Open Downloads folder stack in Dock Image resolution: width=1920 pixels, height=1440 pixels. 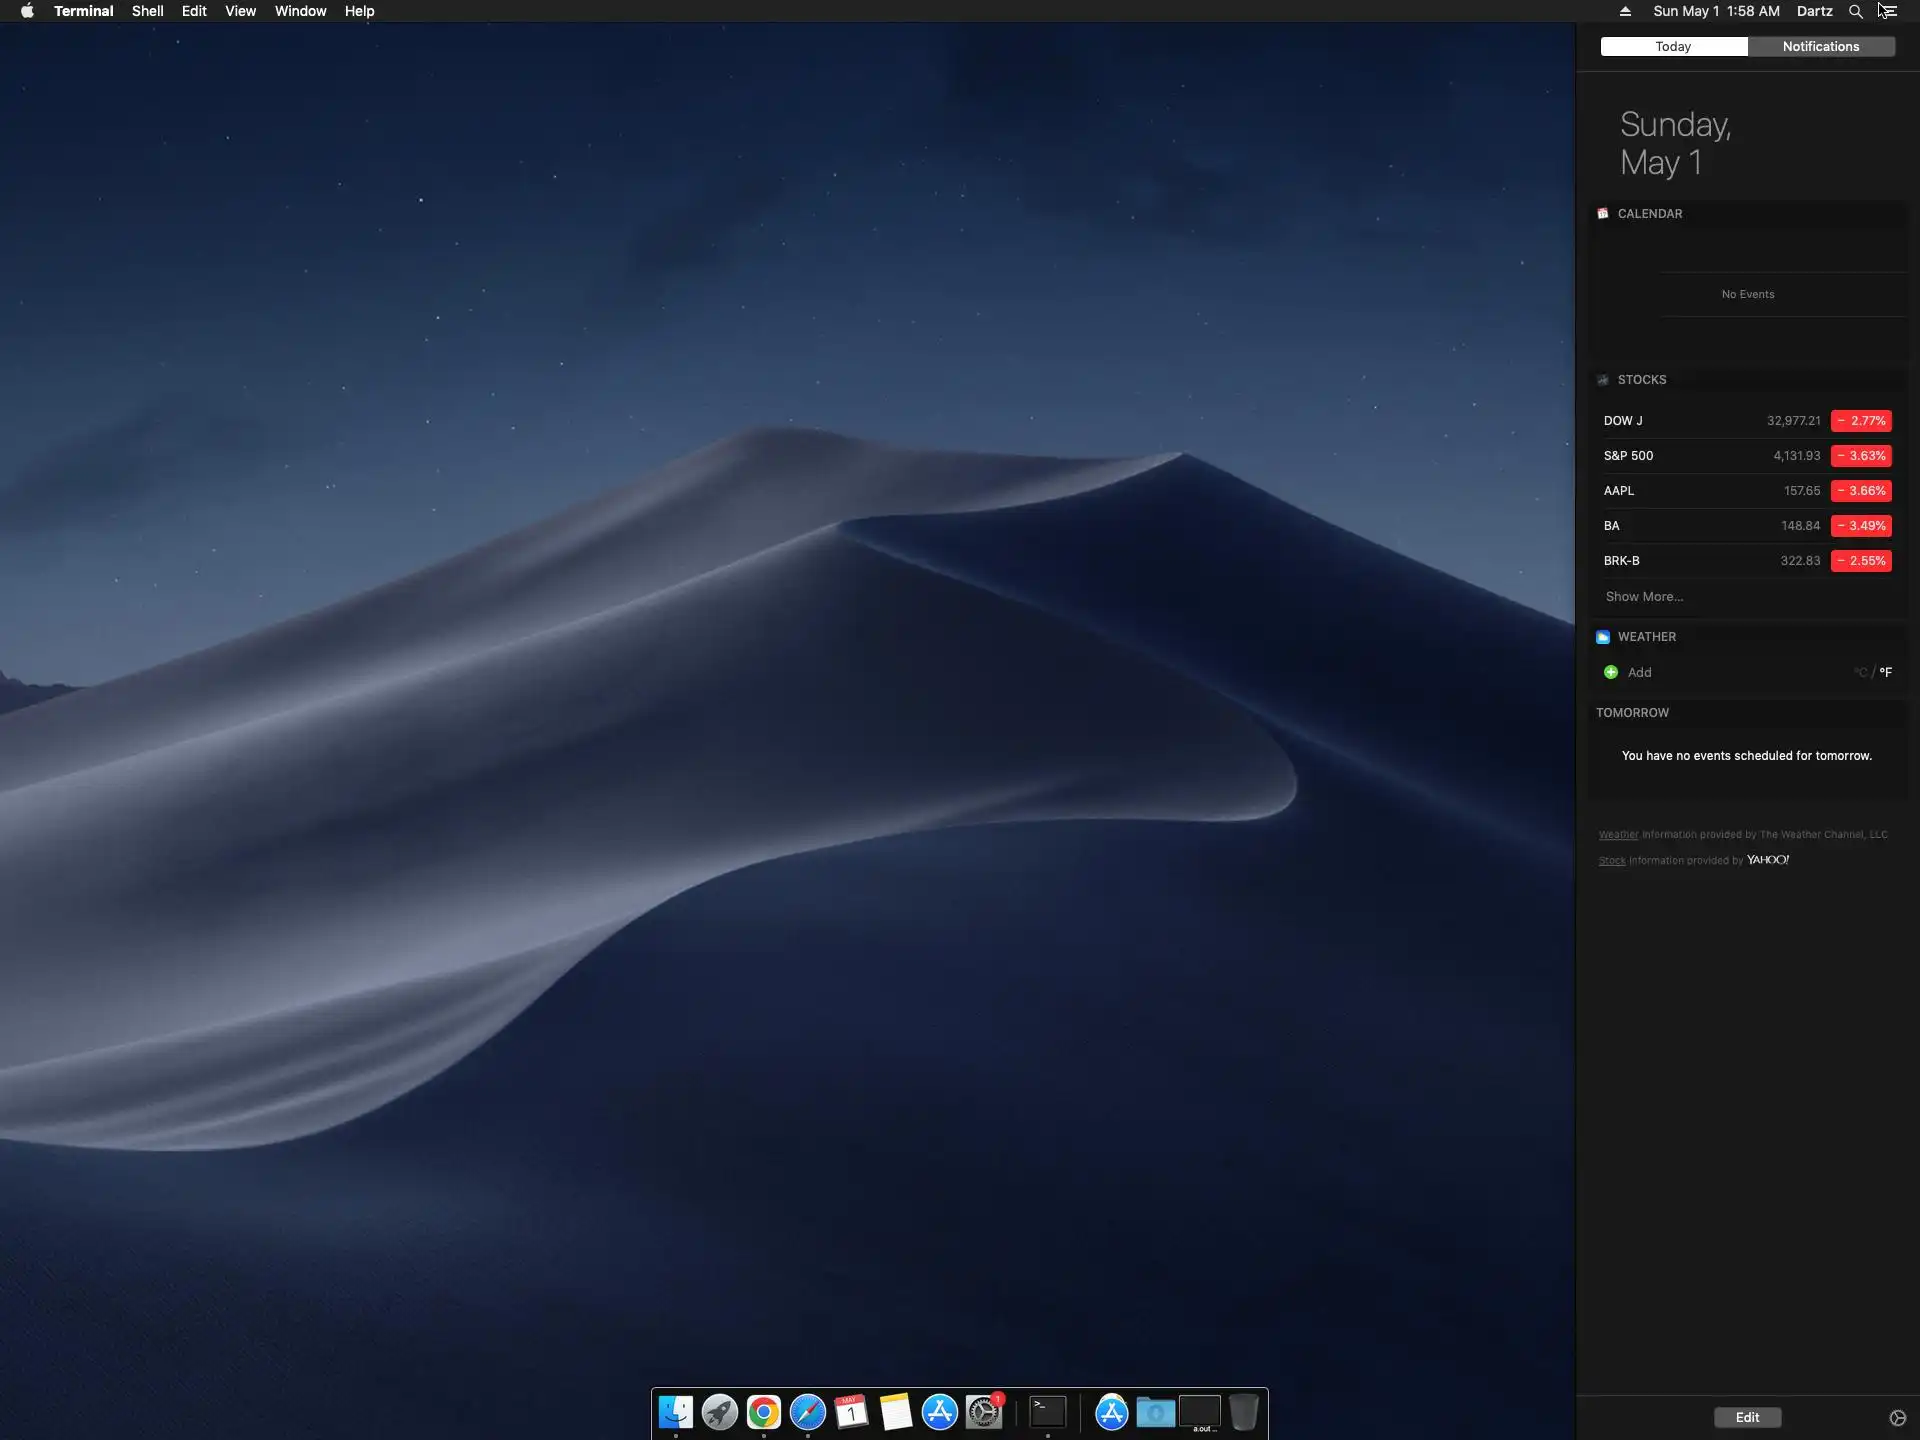pos(1155,1411)
